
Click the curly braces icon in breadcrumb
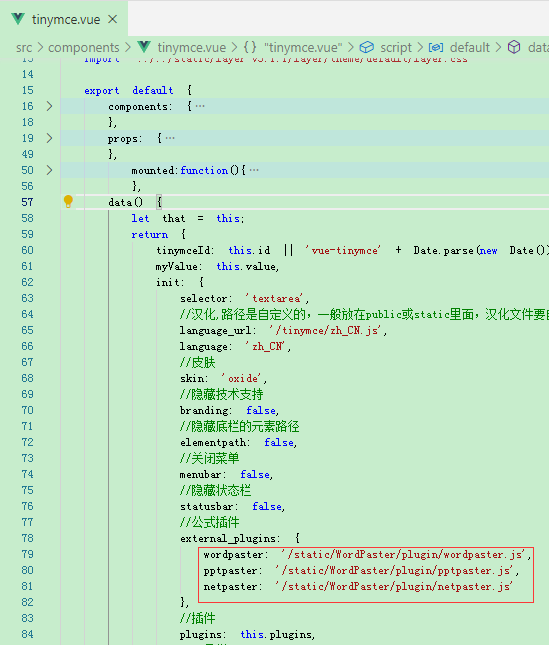coord(250,47)
